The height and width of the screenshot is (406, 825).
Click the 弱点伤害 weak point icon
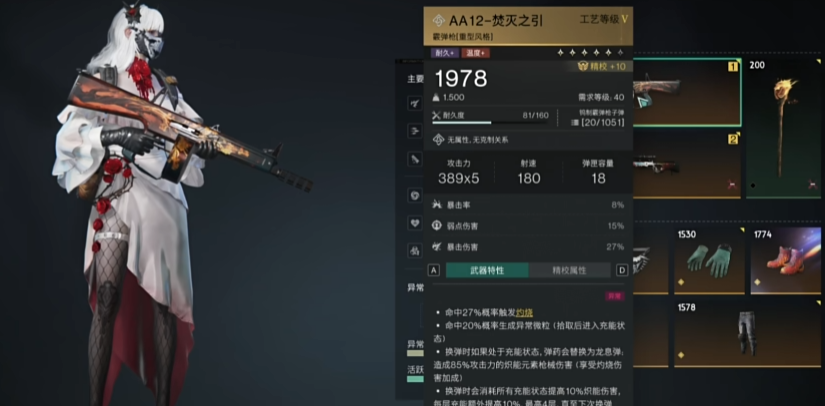point(436,226)
